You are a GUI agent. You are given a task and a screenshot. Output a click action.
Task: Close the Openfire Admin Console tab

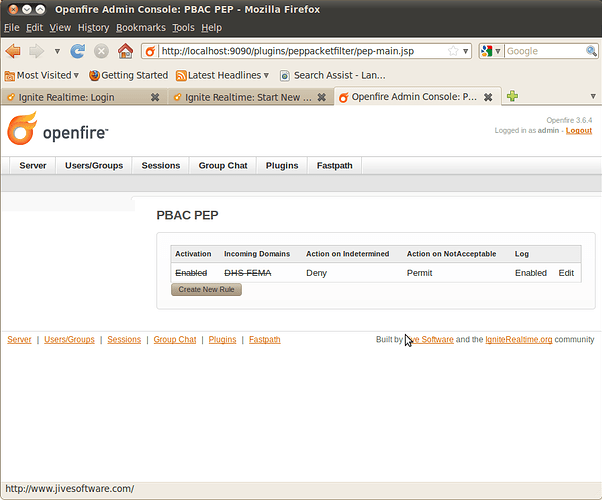488,97
